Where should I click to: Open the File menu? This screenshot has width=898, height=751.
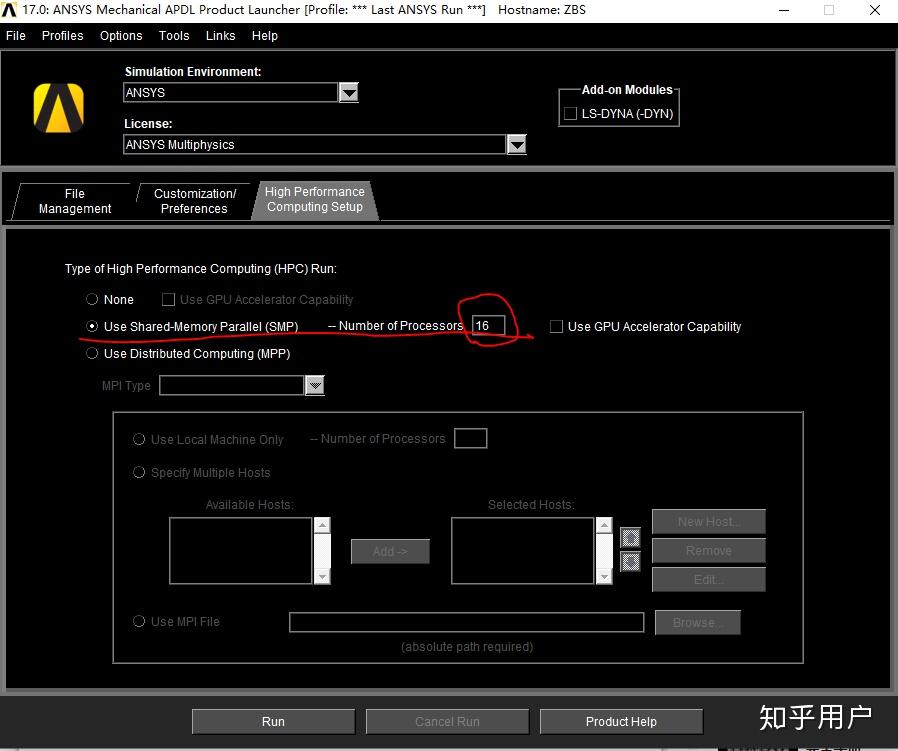[15, 36]
